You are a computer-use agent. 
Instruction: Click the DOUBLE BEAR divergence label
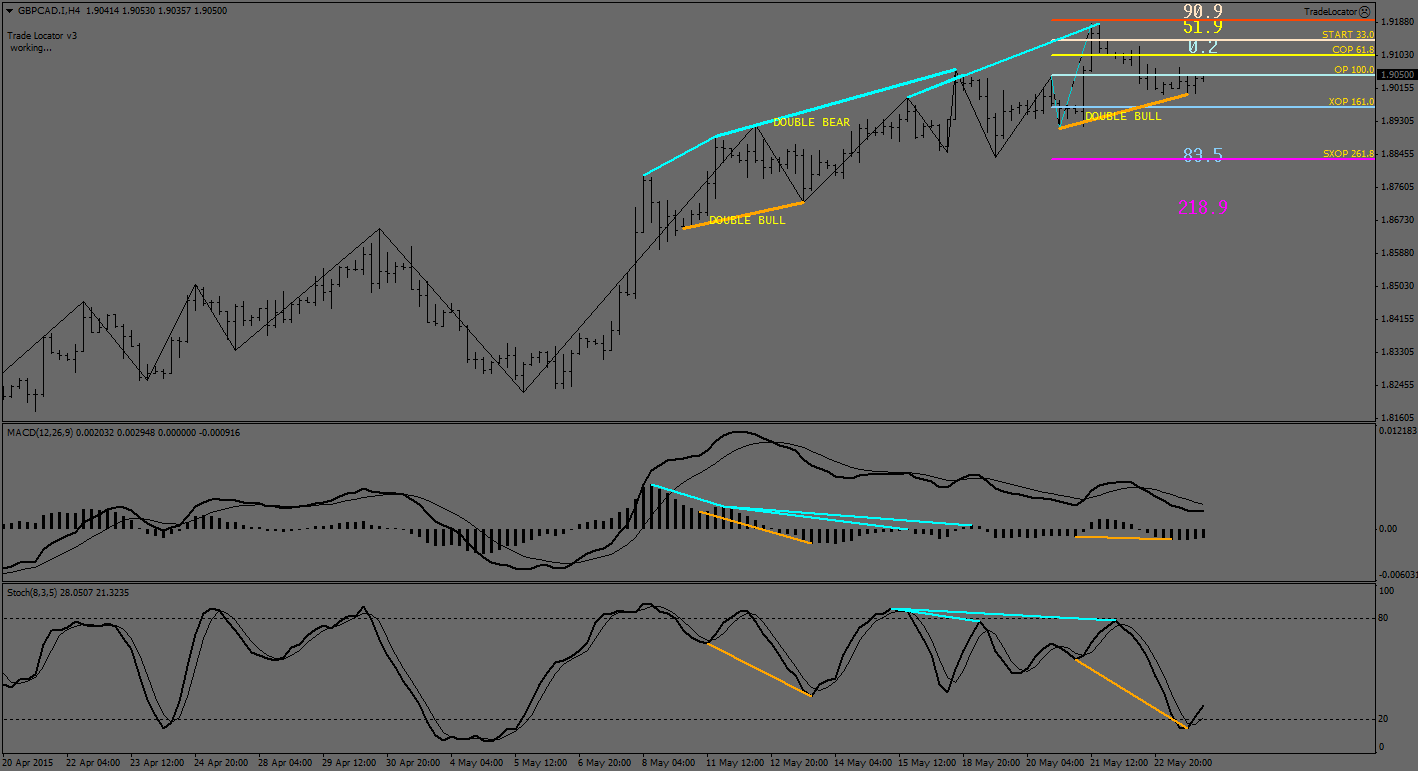click(x=811, y=123)
